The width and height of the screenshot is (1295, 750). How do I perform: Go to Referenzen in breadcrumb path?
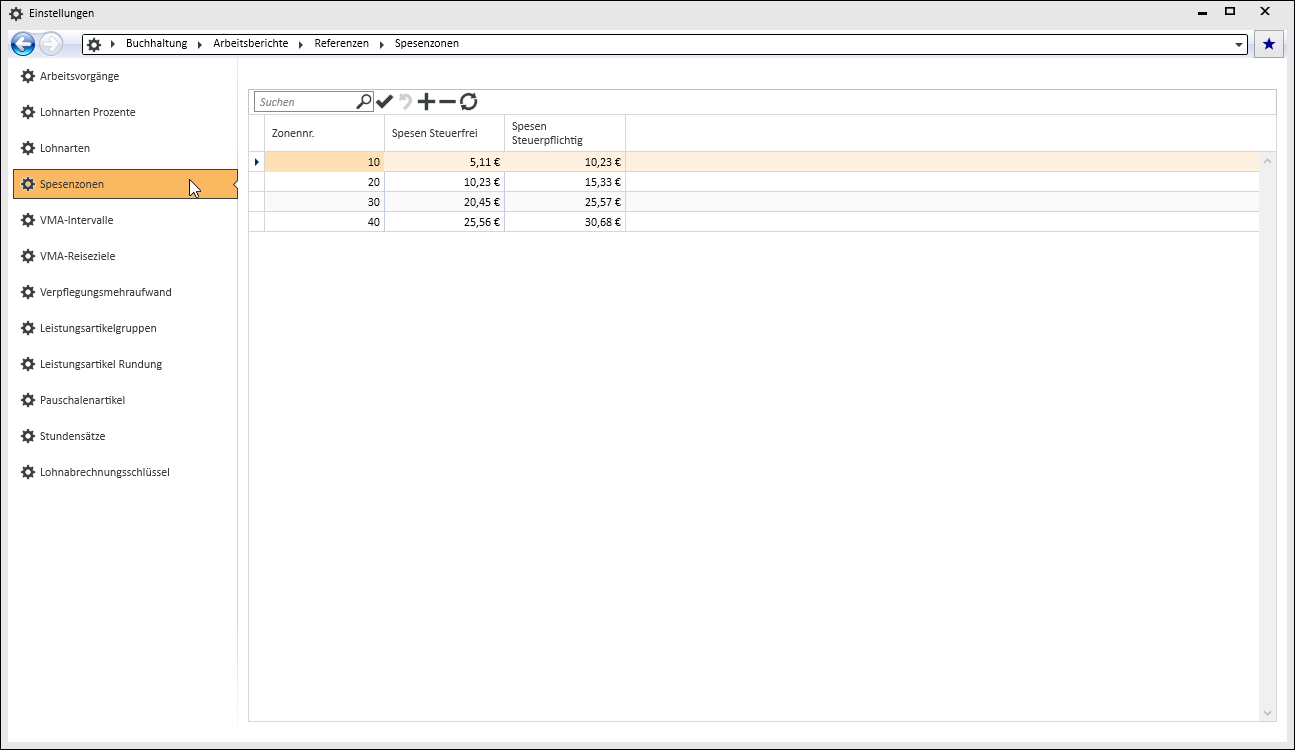[x=341, y=44]
